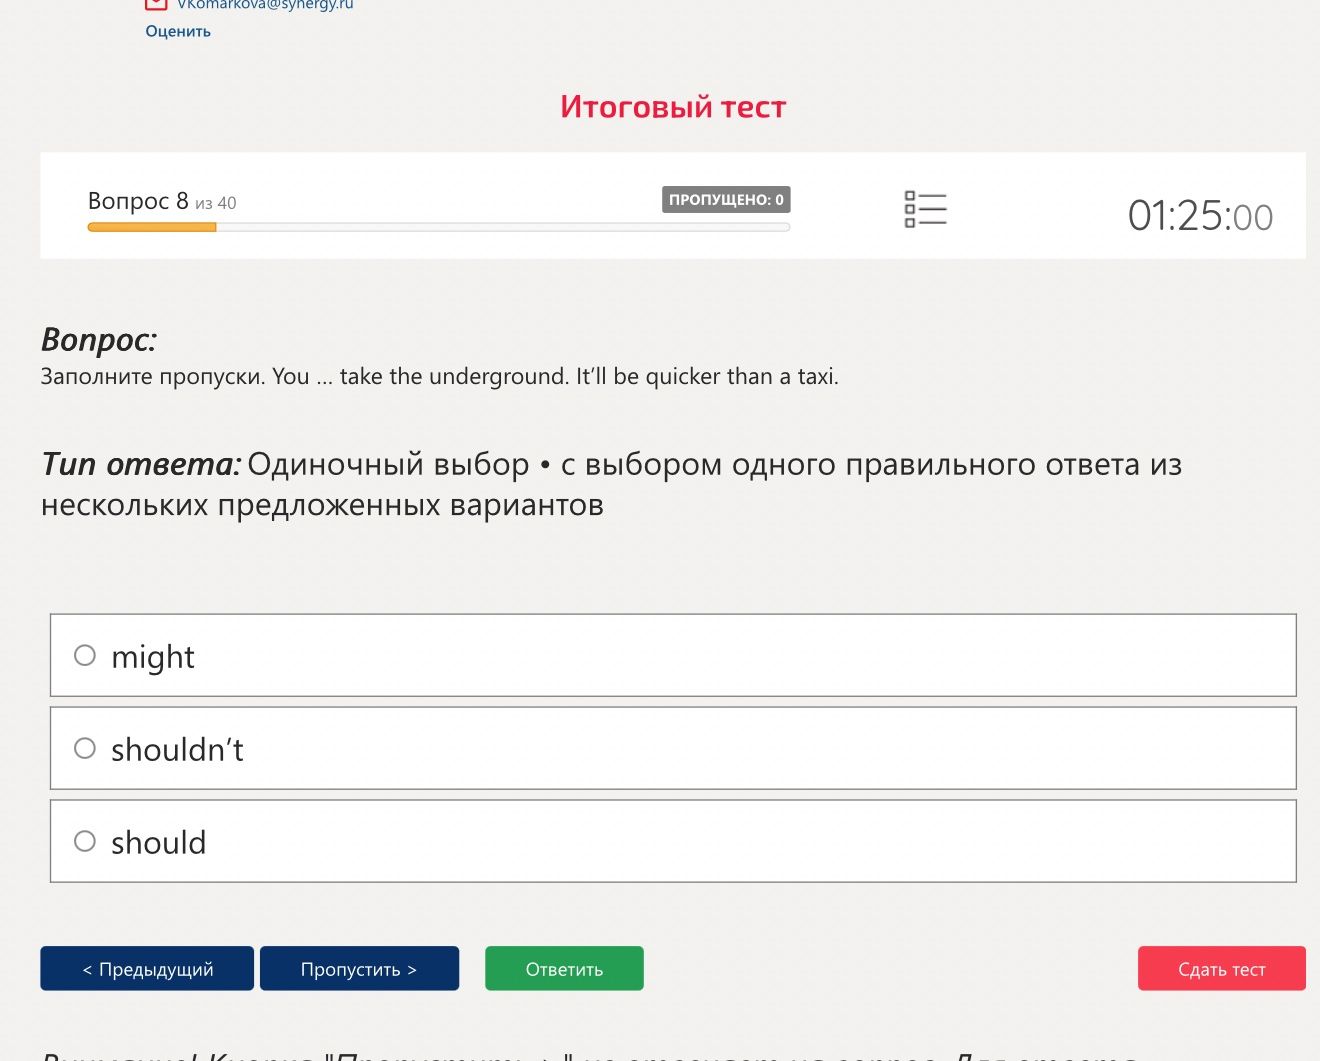Click the 01:25:00 countdown timer
This screenshot has width=1320, height=1061.
point(1200,216)
